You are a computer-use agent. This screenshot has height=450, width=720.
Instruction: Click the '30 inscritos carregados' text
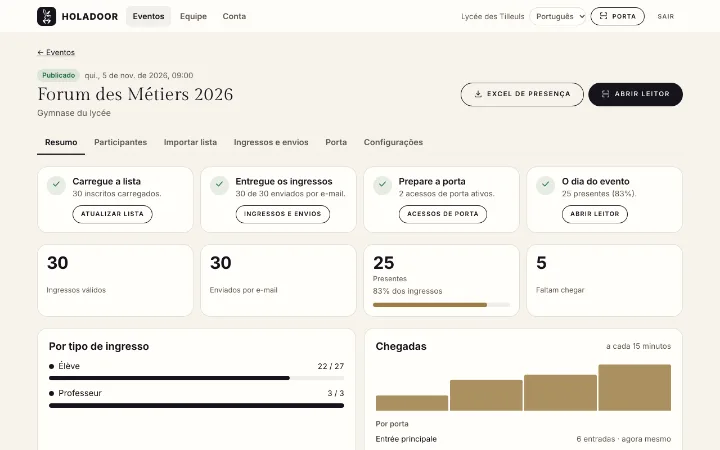click(117, 194)
